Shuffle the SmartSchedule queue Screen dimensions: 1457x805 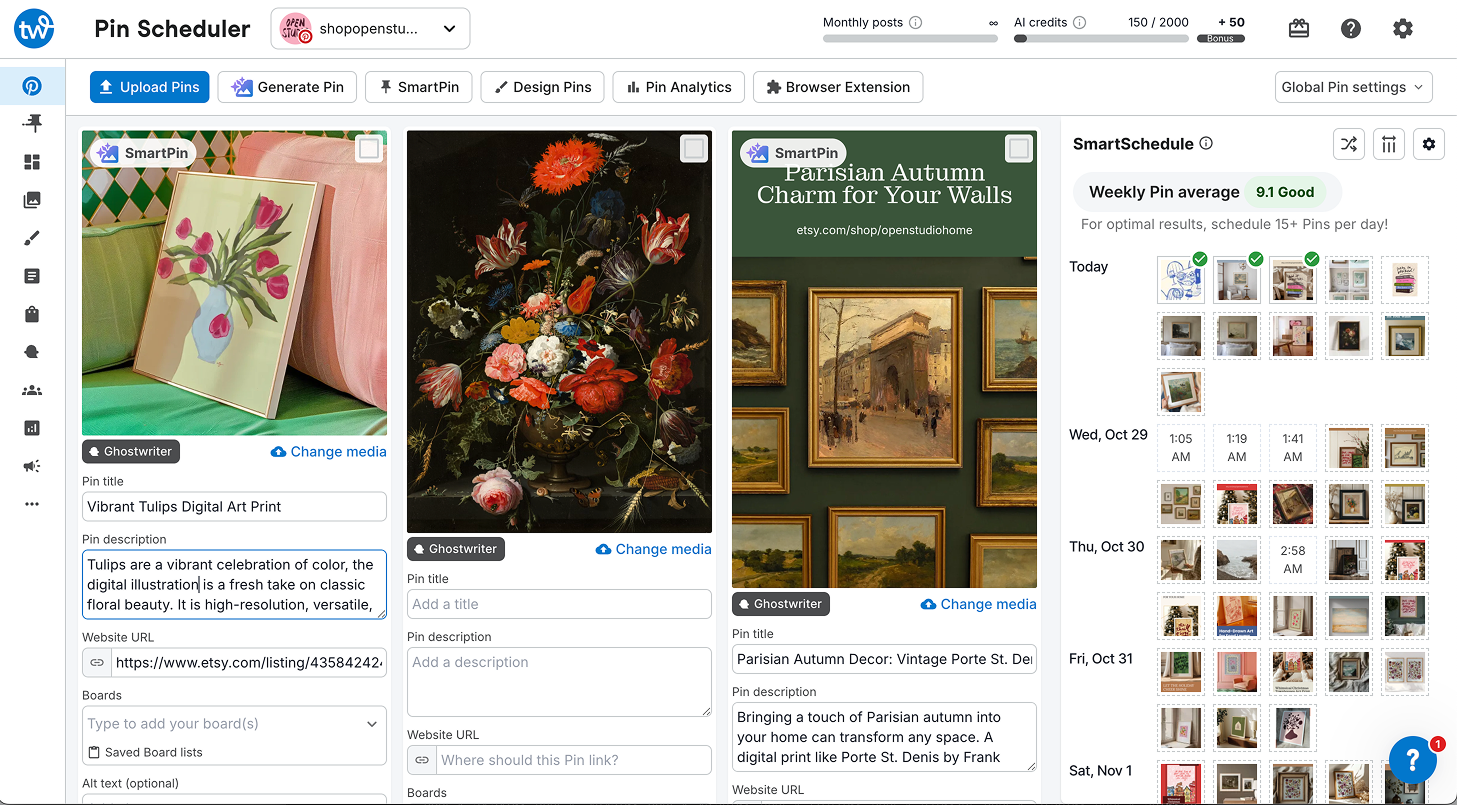pyautogui.click(x=1349, y=144)
